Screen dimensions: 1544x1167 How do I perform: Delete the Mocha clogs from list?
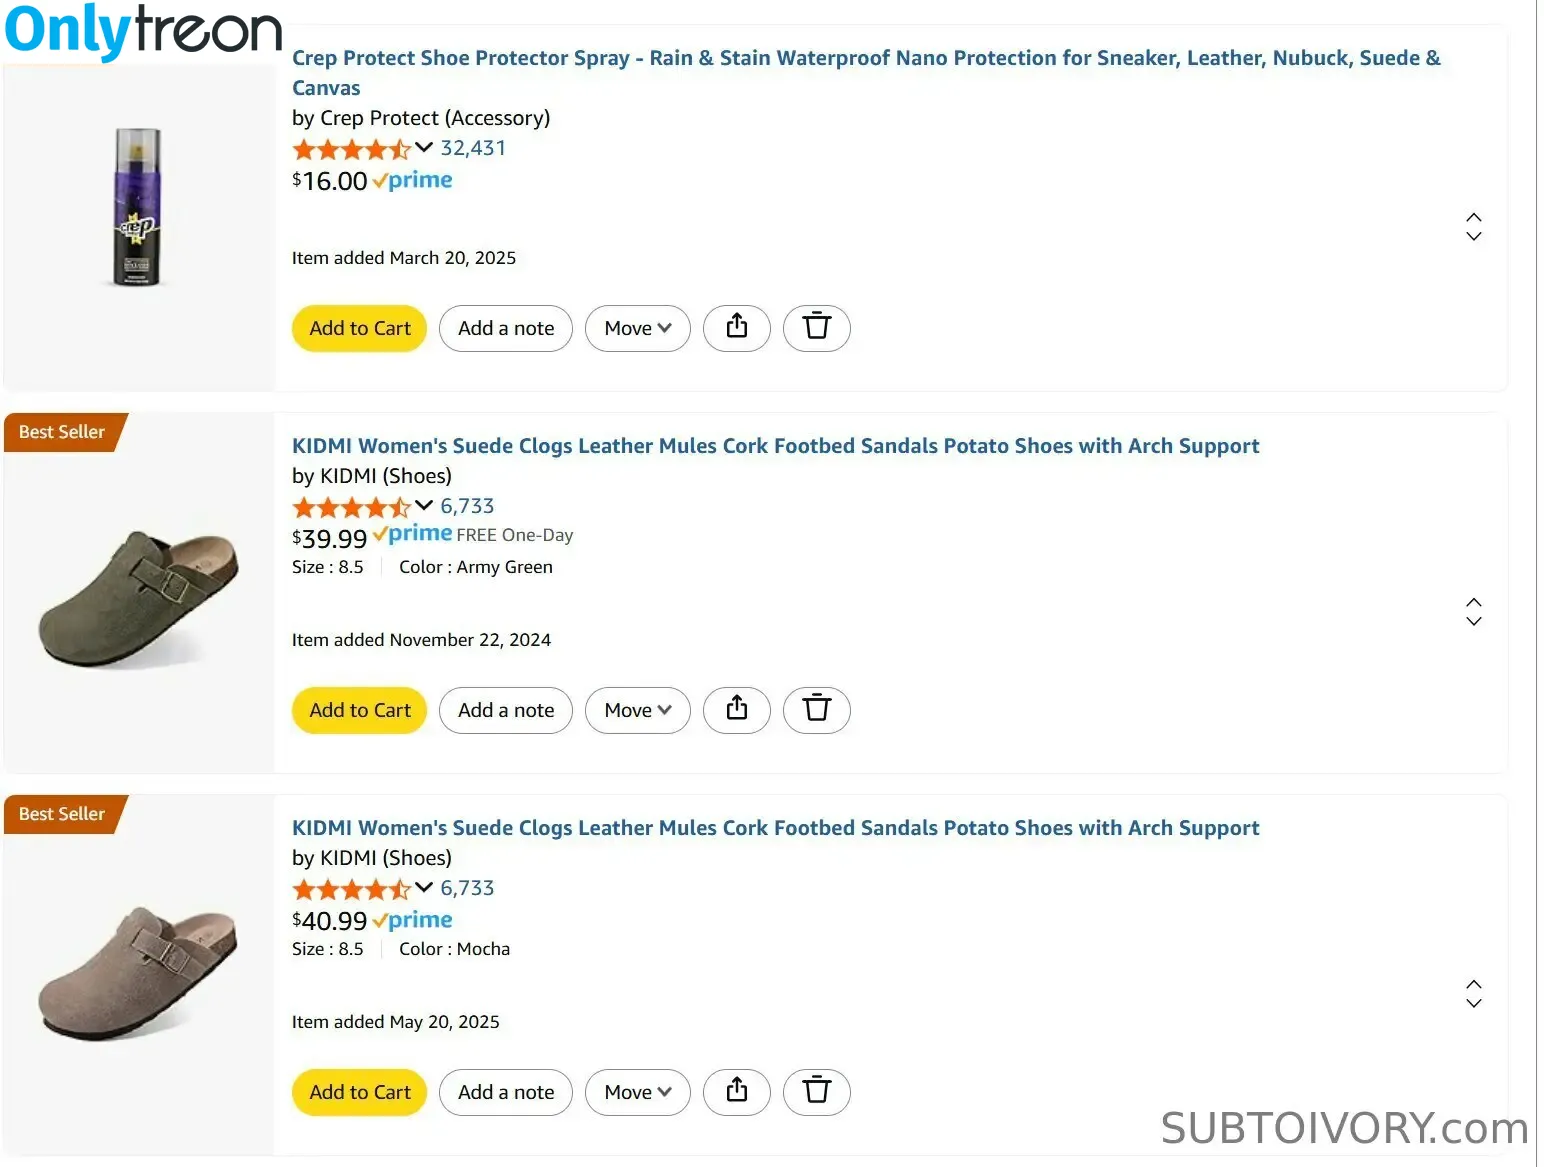[817, 1092]
